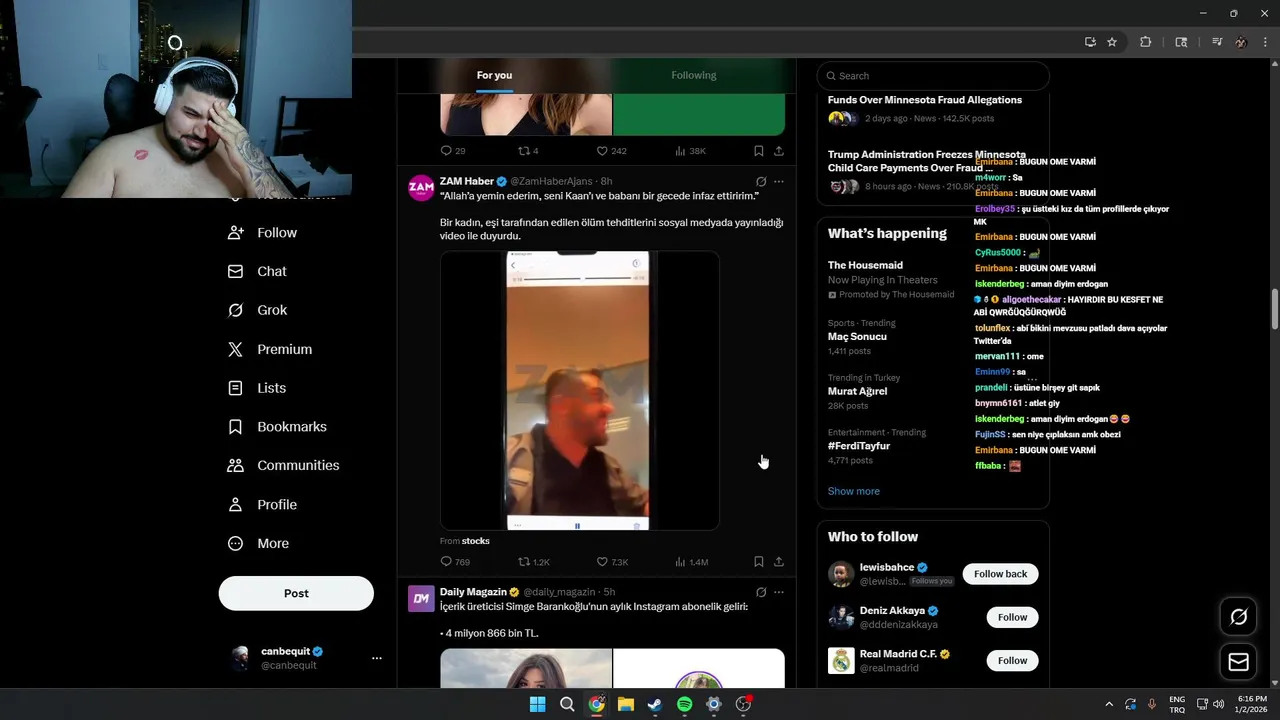Expand Show more under What's happening
Screen dimensions: 1280x720
(854, 491)
